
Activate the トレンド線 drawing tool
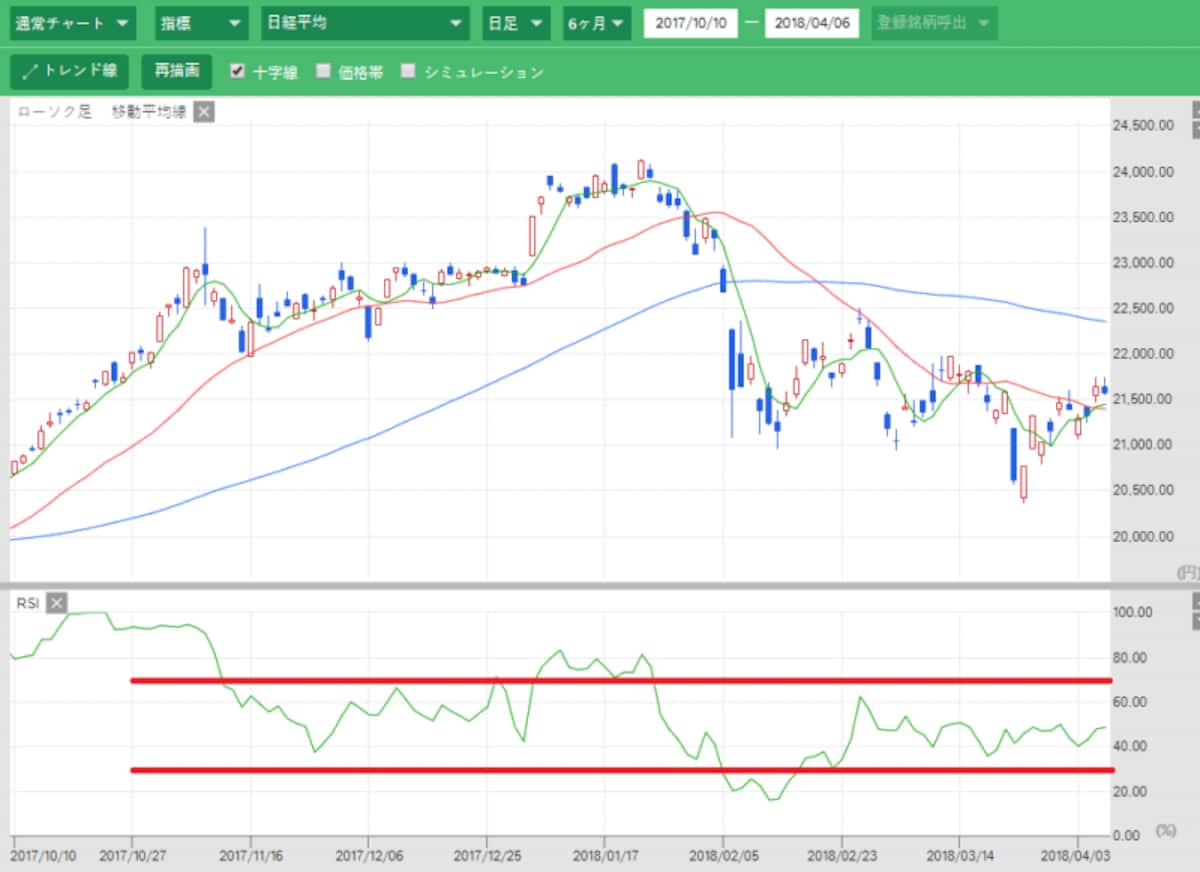(70, 71)
